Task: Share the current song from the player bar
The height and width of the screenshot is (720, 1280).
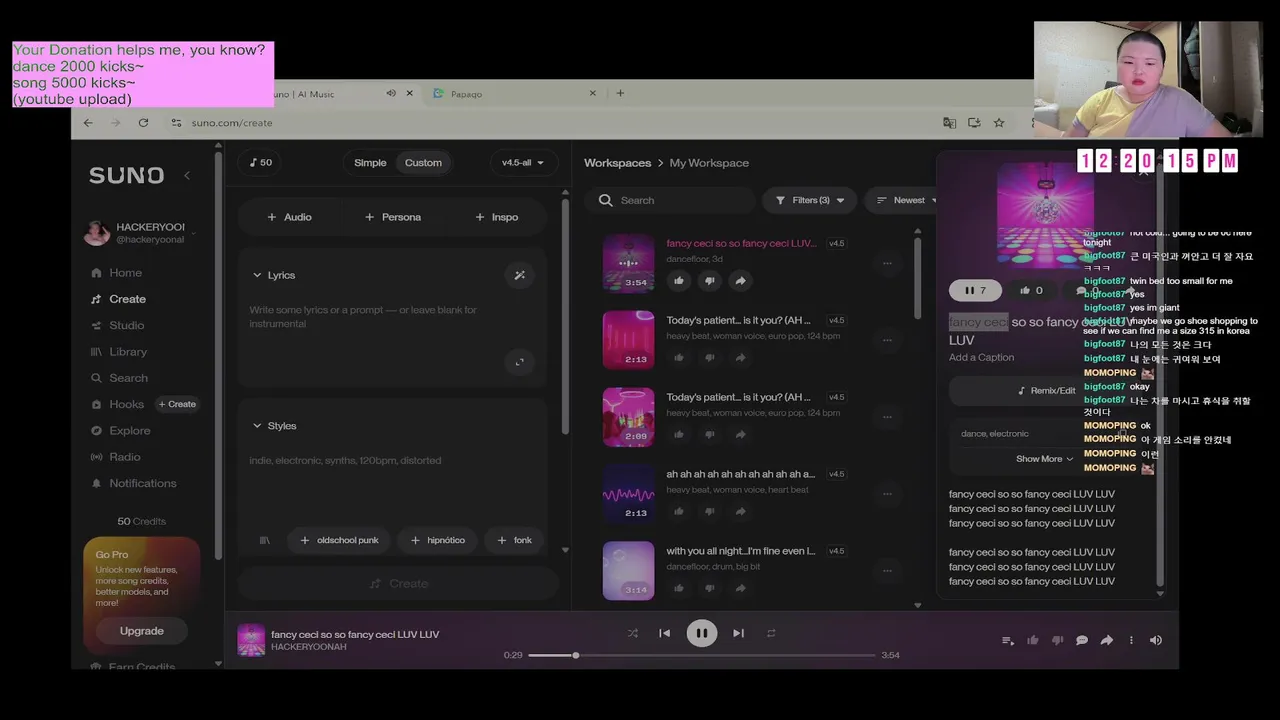Action: click(x=1107, y=640)
